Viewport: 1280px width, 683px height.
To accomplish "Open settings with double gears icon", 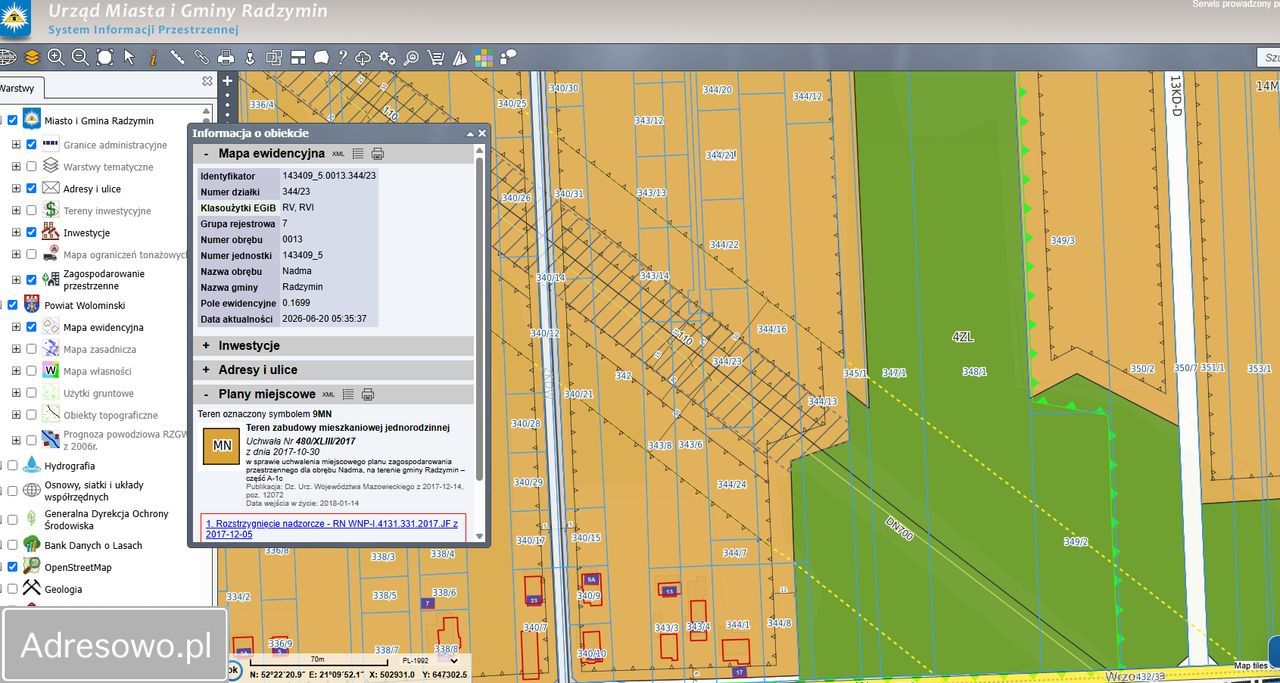I will pyautogui.click(x=387, y=57).
